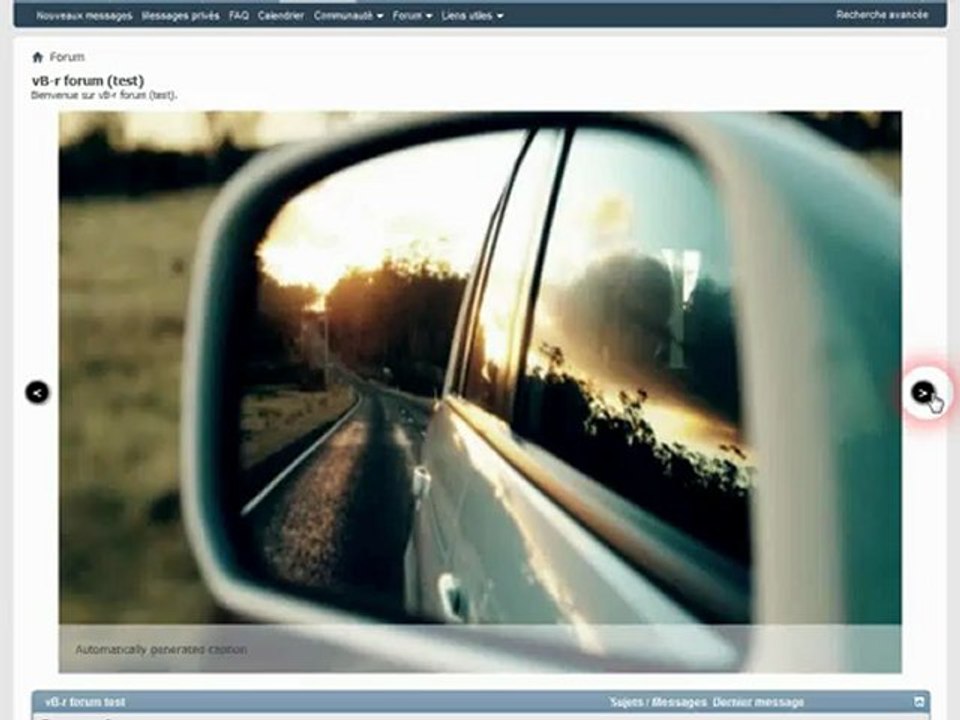This screenshot has width=960, height=720.
Task: Click the home icon in breadcrumb
Action: (x=37, y=57)
